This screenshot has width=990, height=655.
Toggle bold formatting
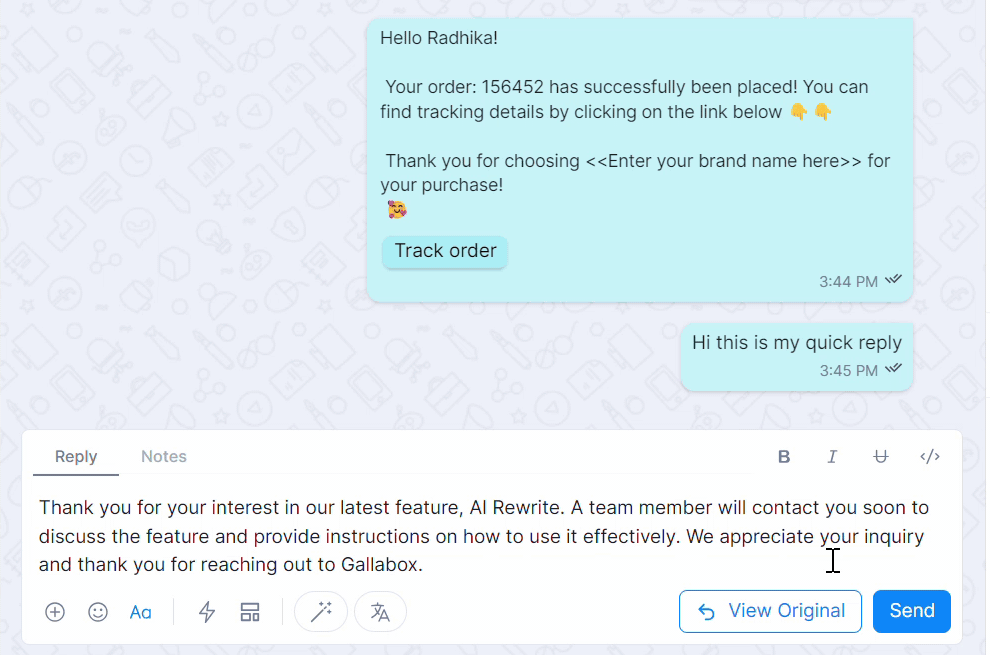point(784,457)
